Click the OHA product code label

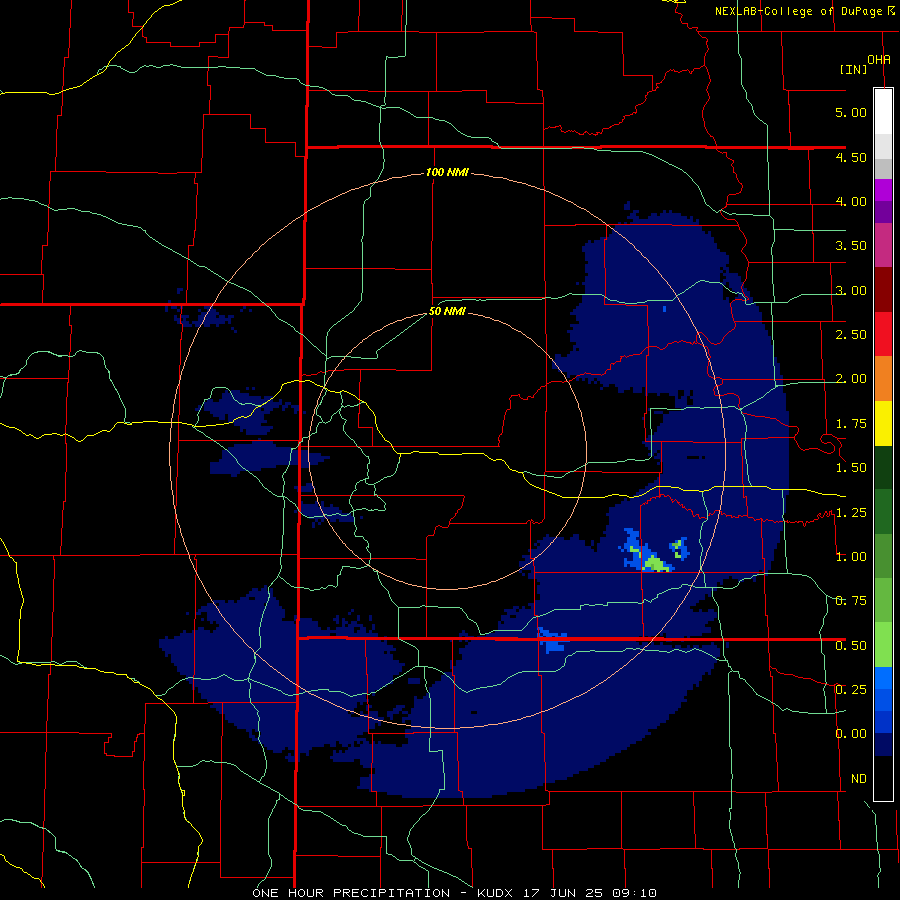[x=879, y=60]
